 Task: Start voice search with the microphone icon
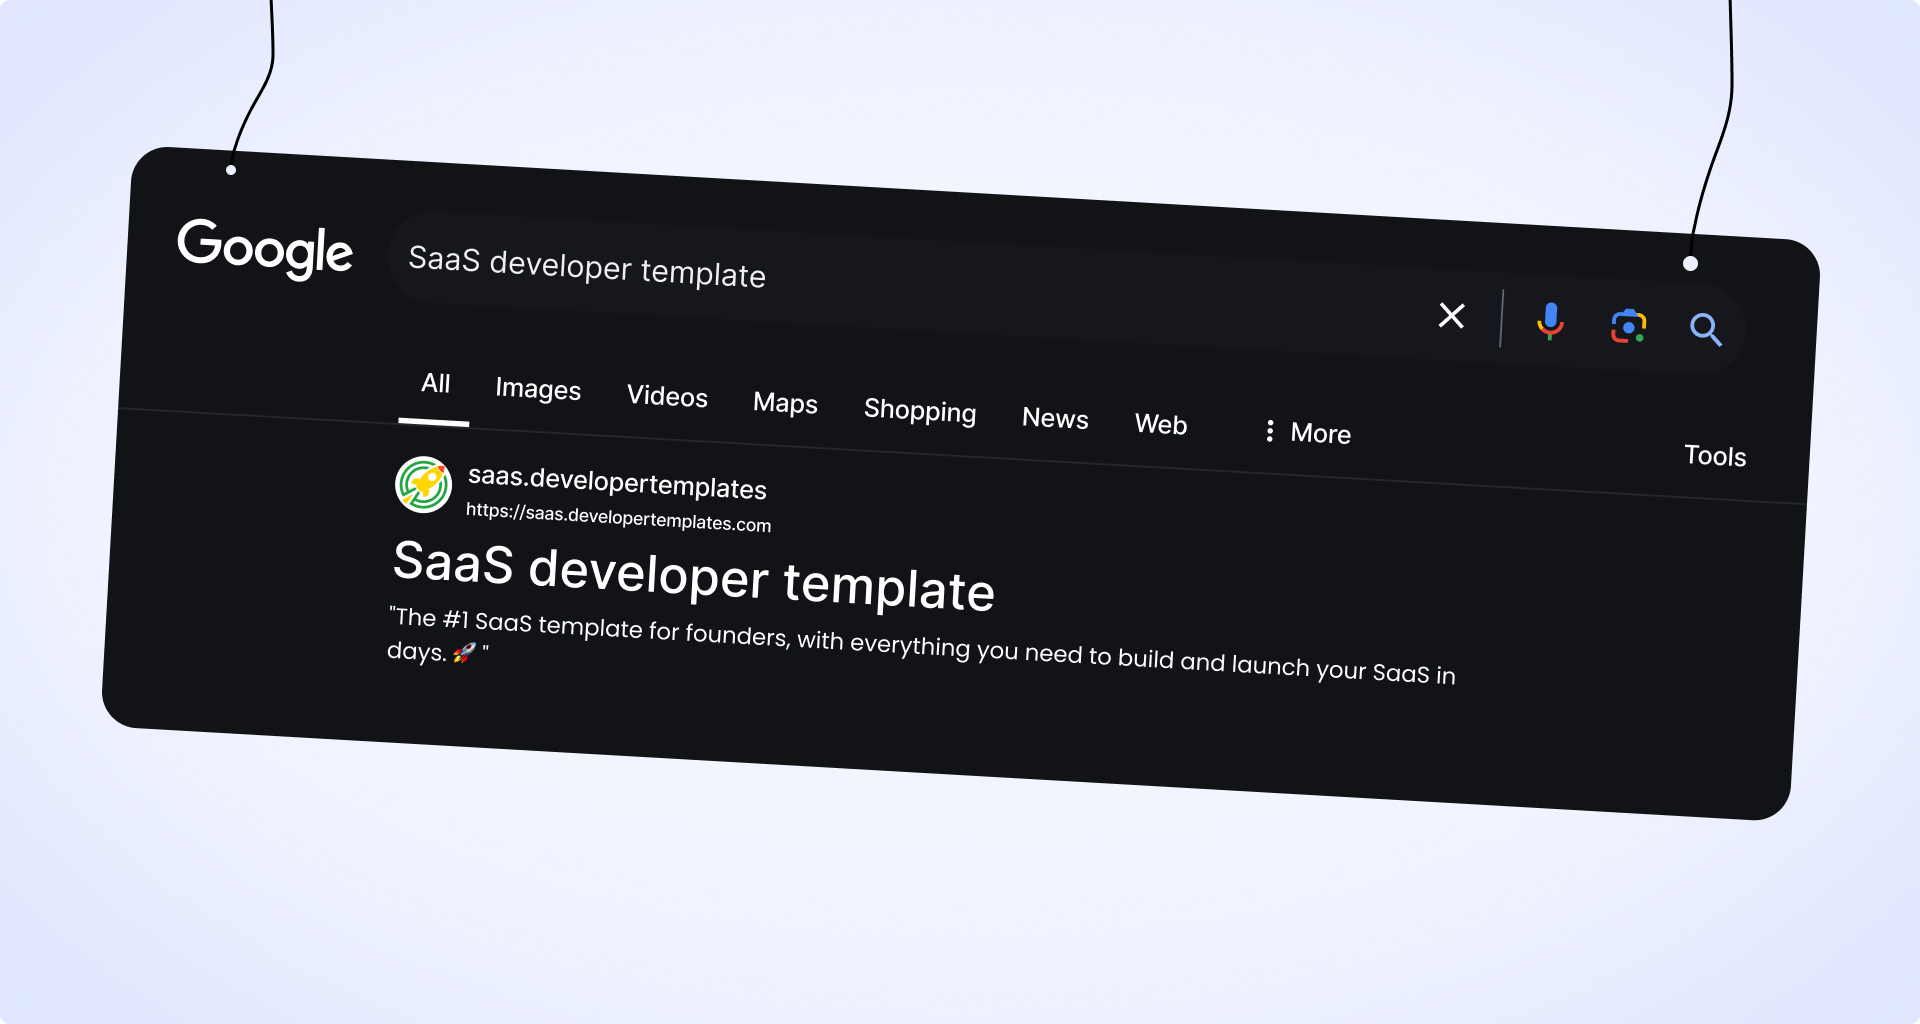pyautogui.click(x=1550, y=321)
